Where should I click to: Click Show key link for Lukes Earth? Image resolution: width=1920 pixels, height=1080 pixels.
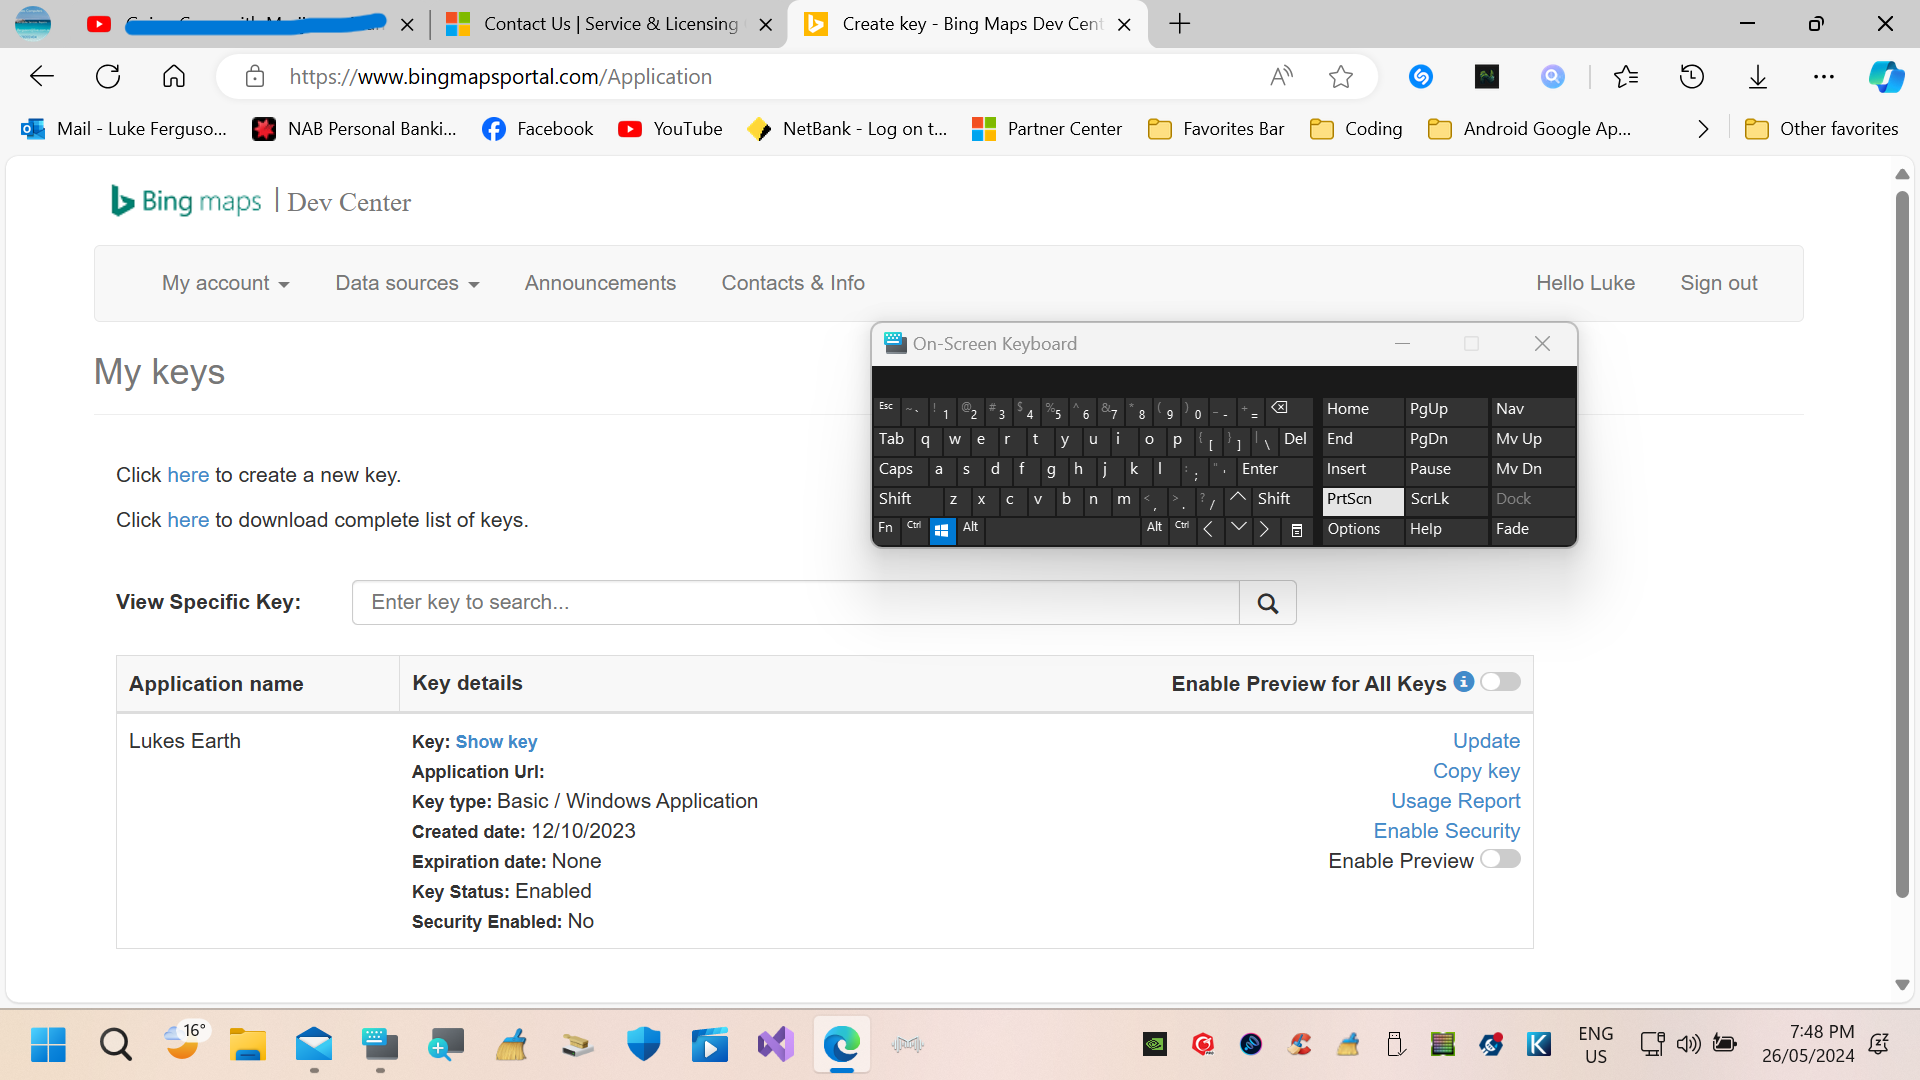coord(495,741)
